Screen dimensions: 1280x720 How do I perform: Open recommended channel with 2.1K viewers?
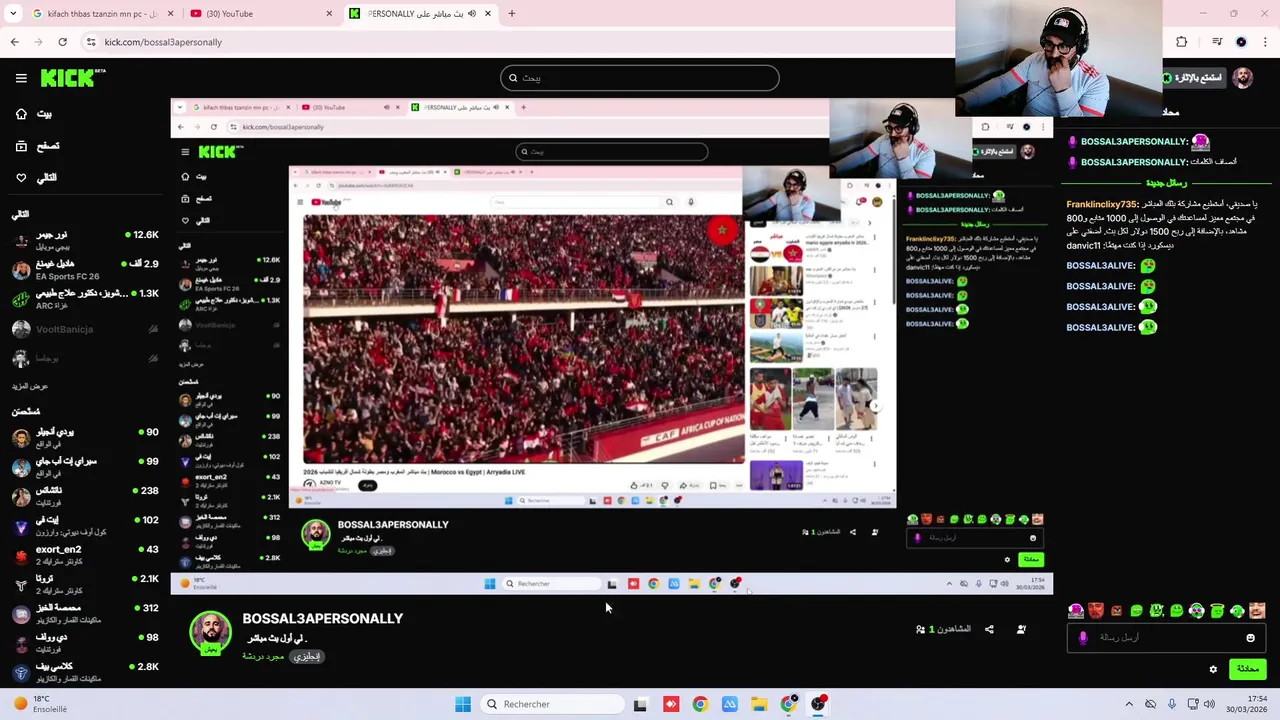[85, 584]
